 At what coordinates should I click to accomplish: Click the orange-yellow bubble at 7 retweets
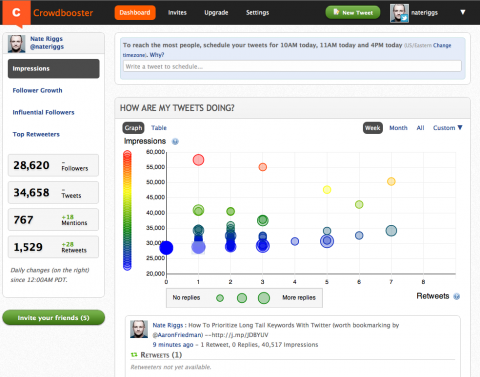tap(391, 181)
